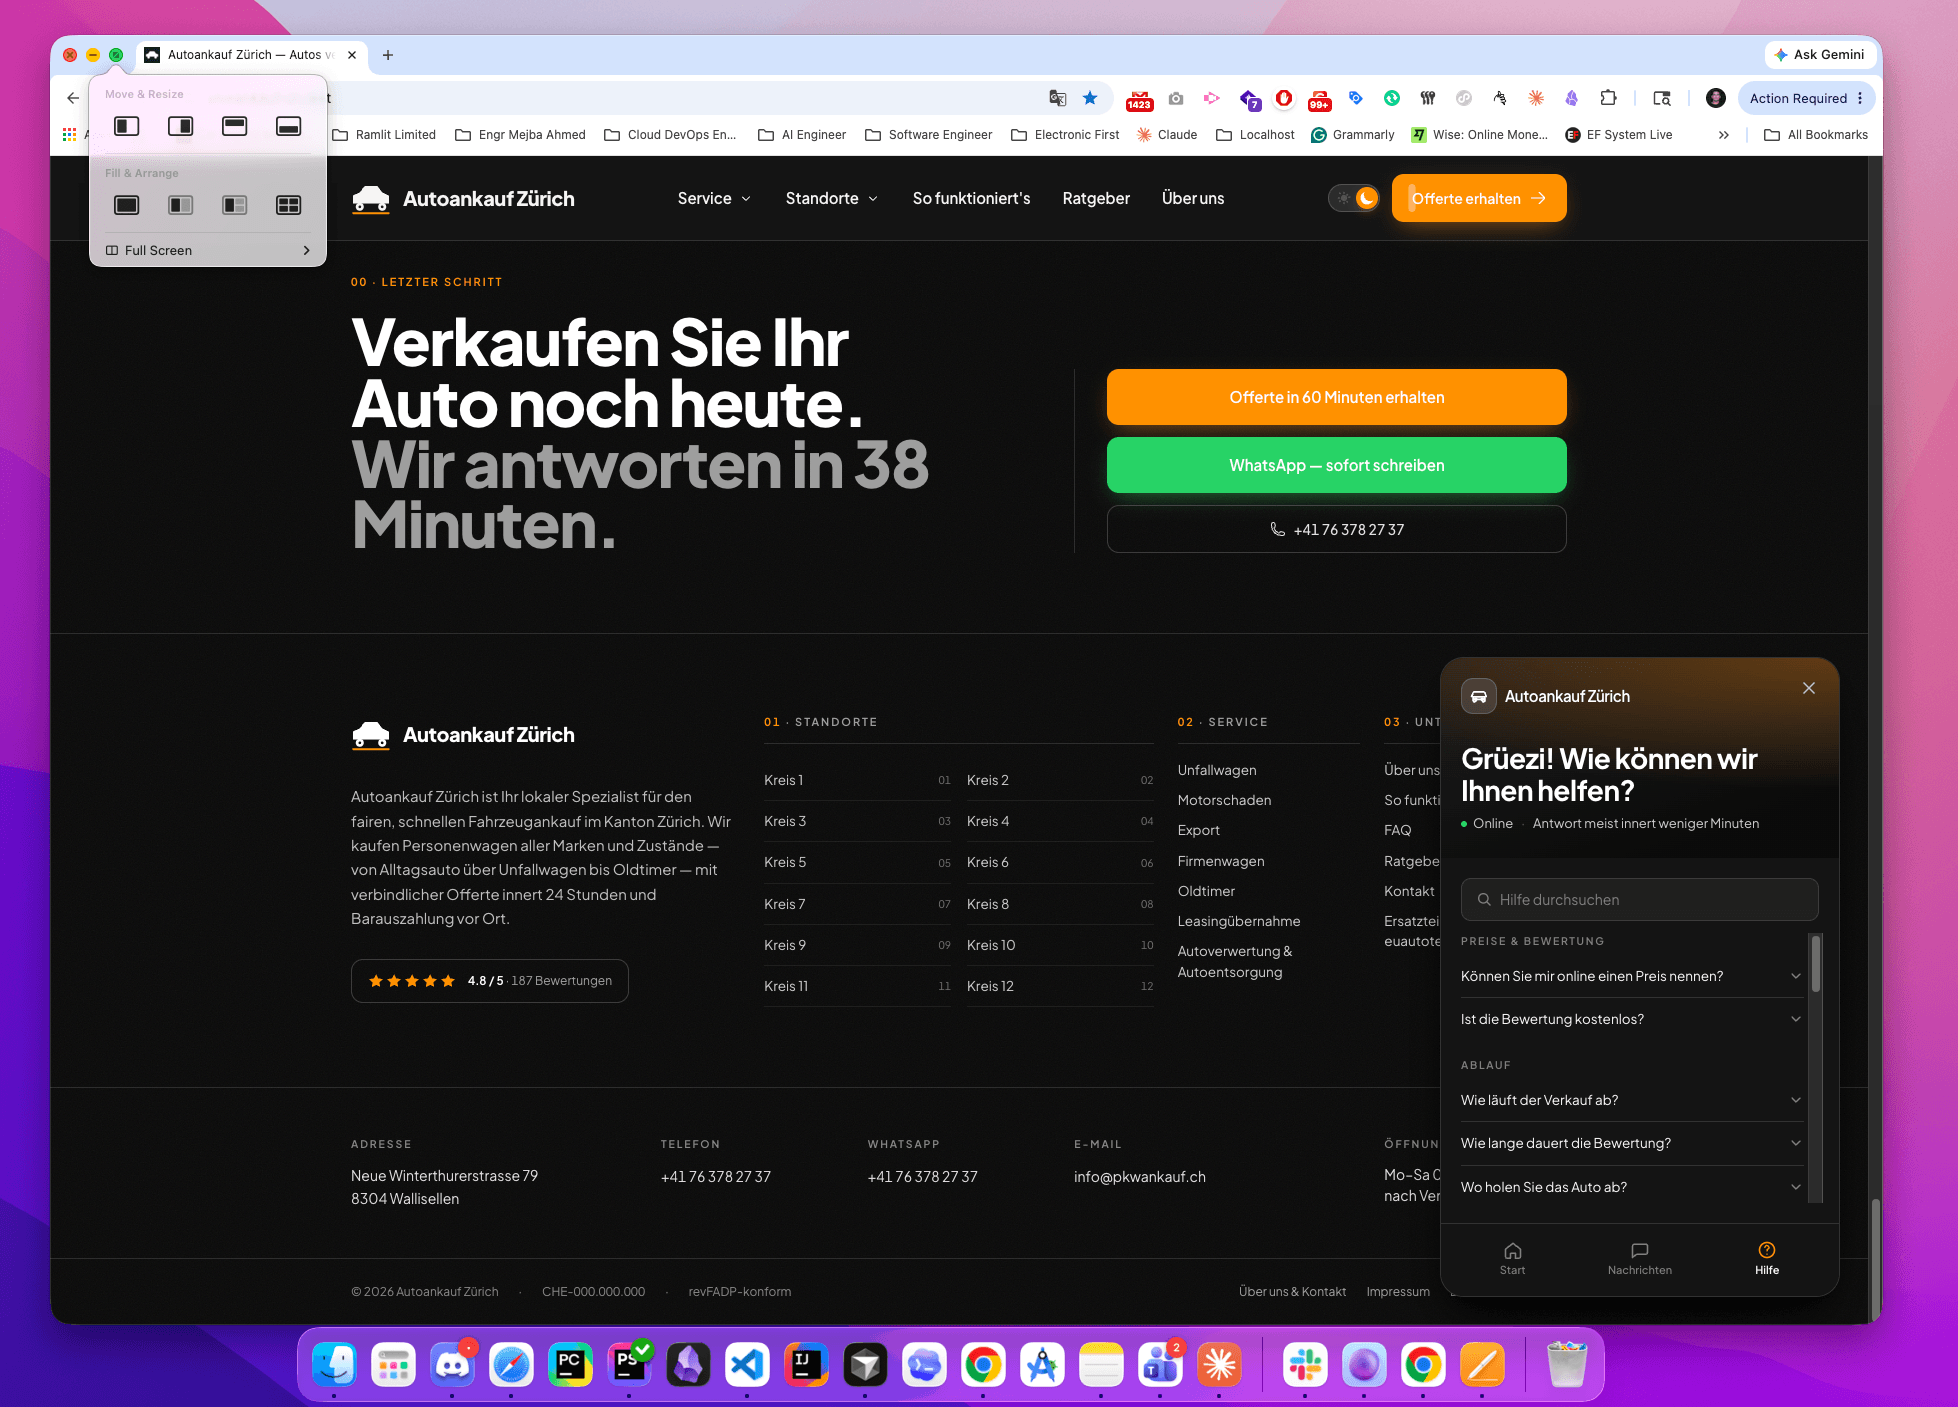This screenshot has height=1407, width=1958.
Task: Click the blue price-tag extension icon
Action: coord(1356,98)
